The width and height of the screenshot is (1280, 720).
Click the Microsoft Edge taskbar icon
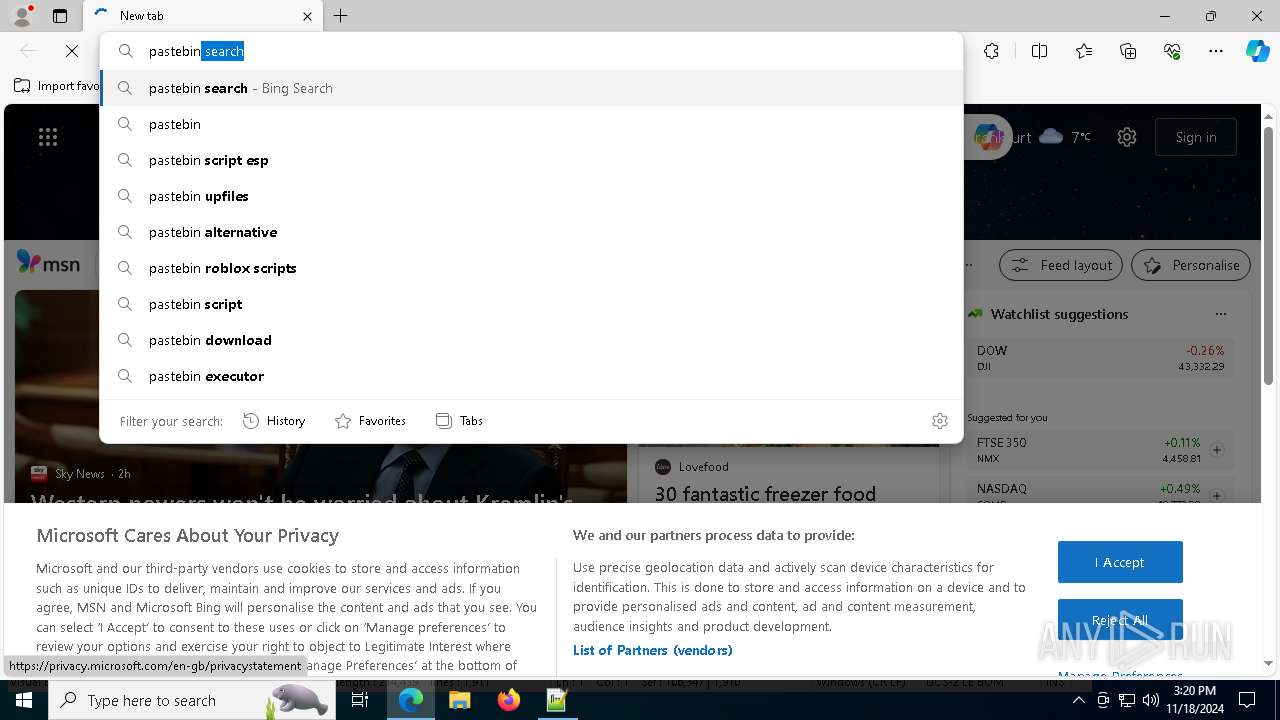[x=411, y=700]
